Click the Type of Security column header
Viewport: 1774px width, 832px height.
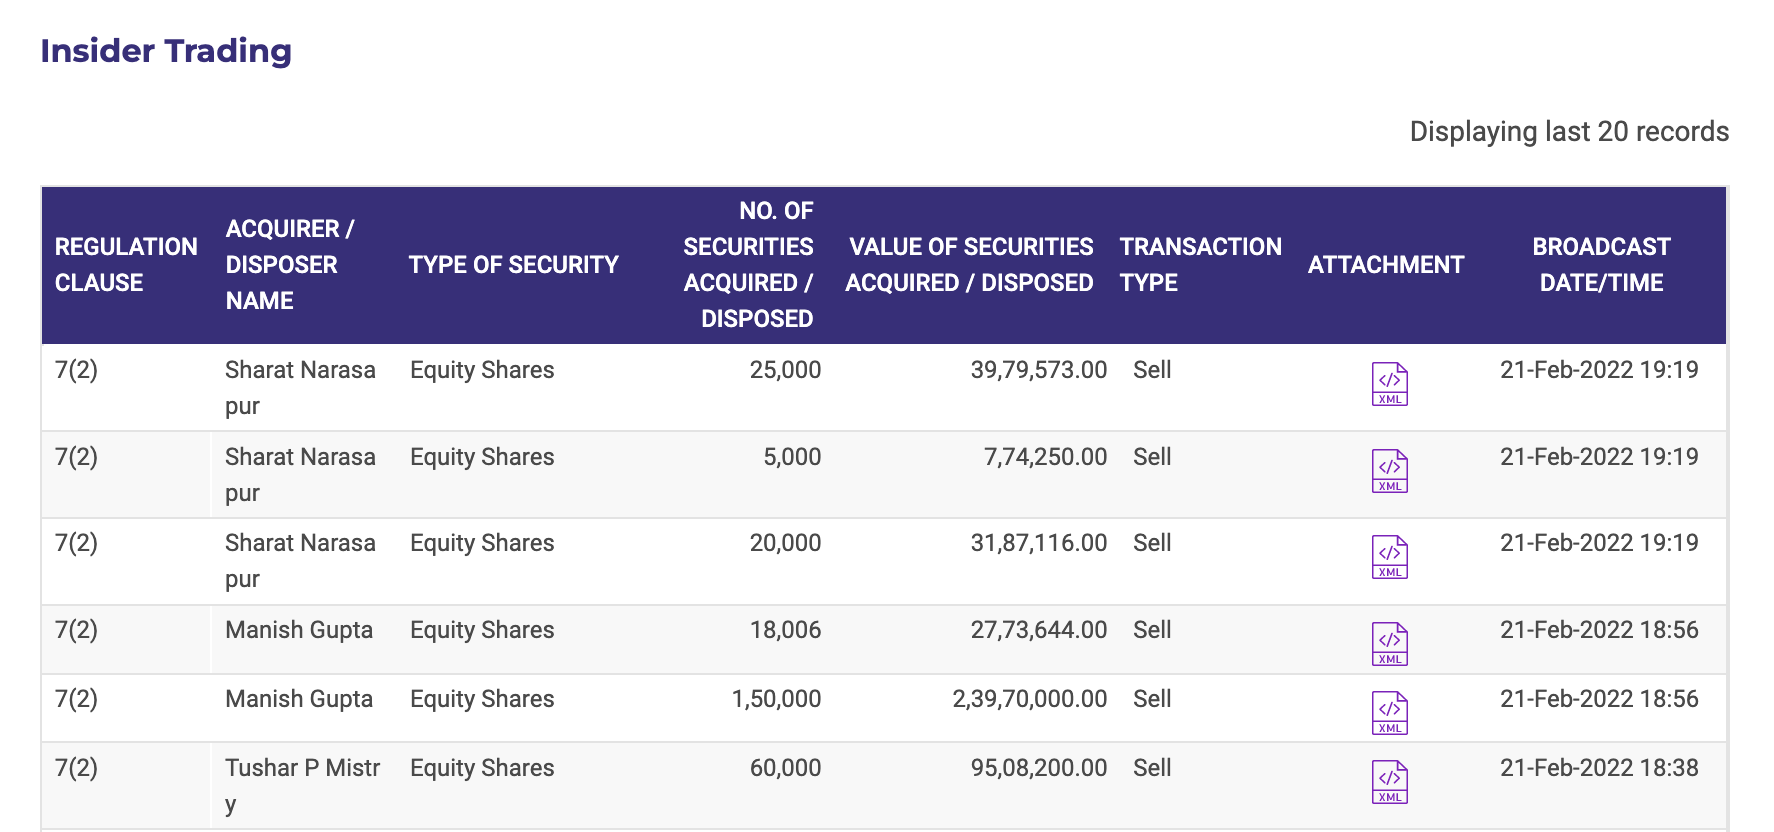[513, 265]
